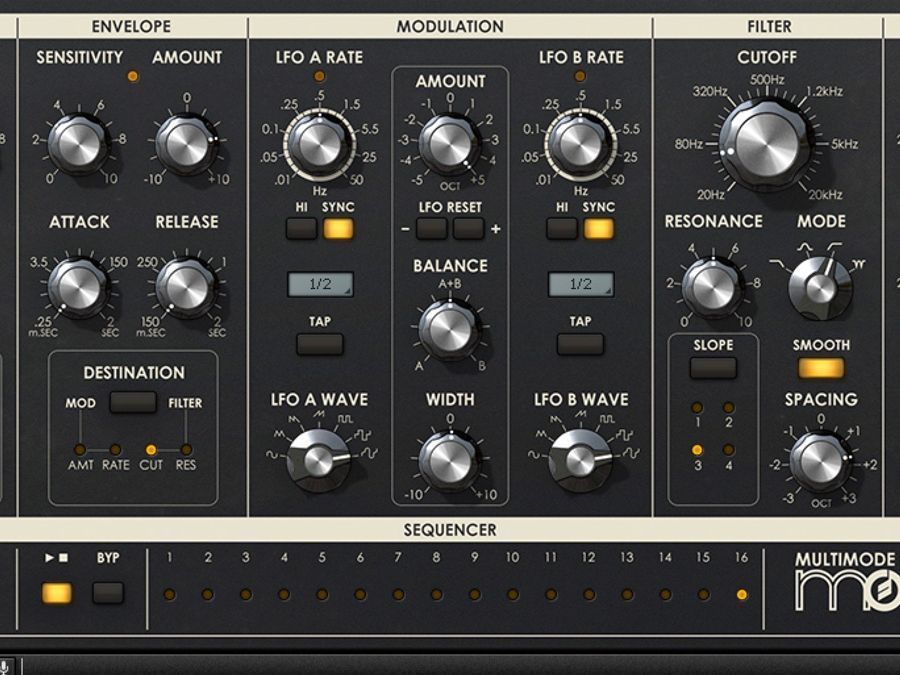
Task: Click the Resonance knob
Action: tap(713, 287)
